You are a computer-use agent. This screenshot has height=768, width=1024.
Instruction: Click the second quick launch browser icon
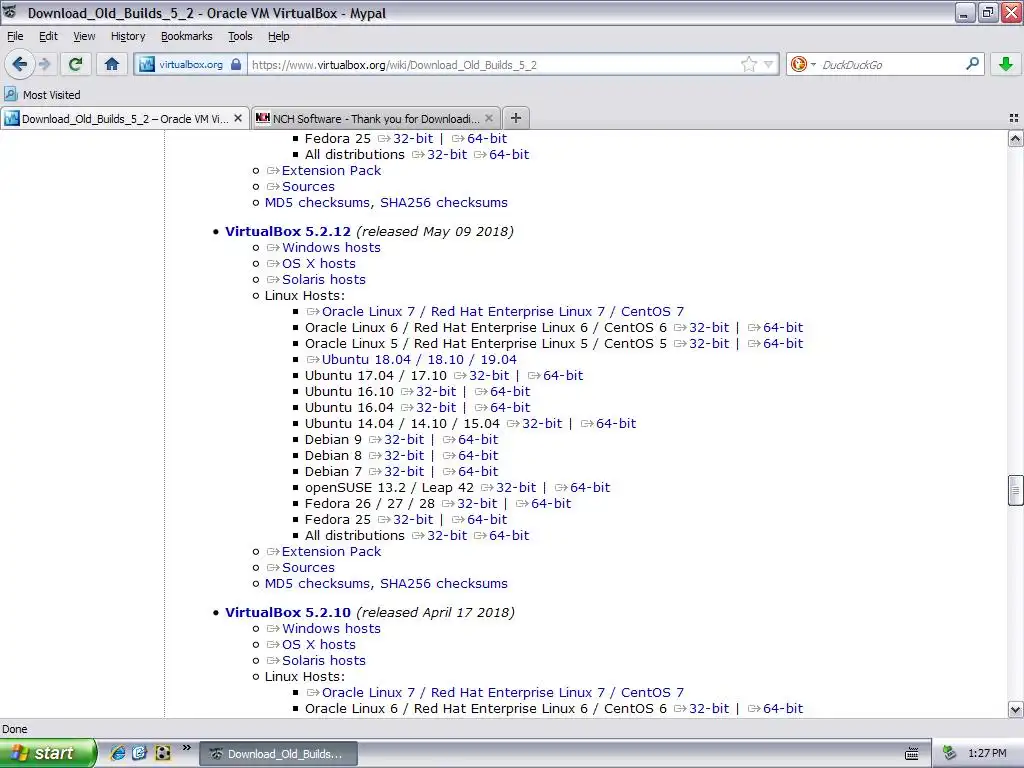tap(139, 753)
